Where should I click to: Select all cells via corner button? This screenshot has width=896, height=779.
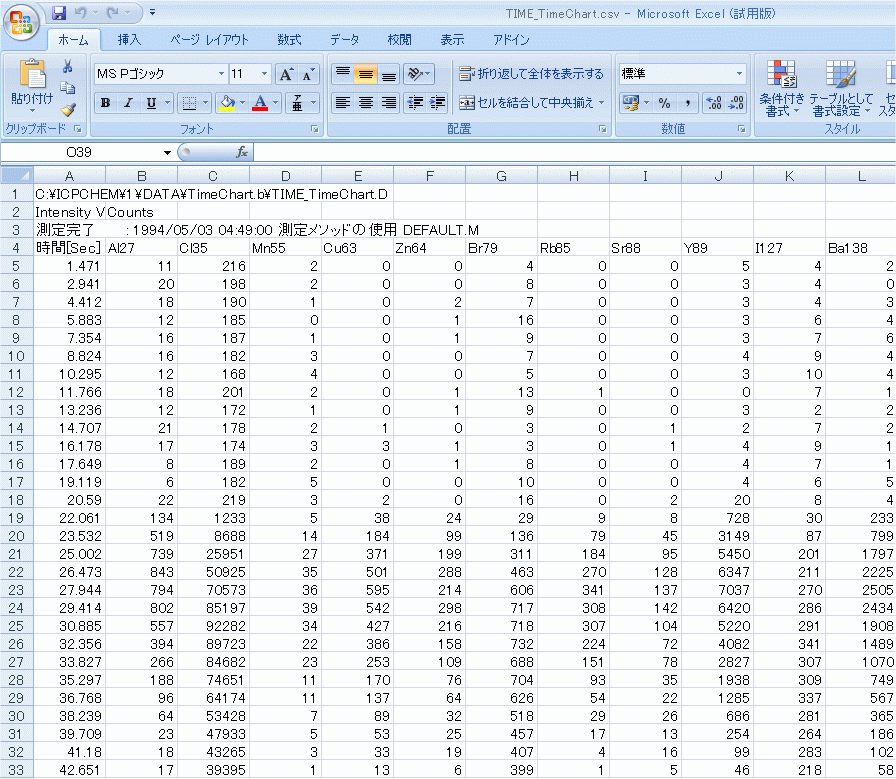pyautogui.click(x=17, y=175)
